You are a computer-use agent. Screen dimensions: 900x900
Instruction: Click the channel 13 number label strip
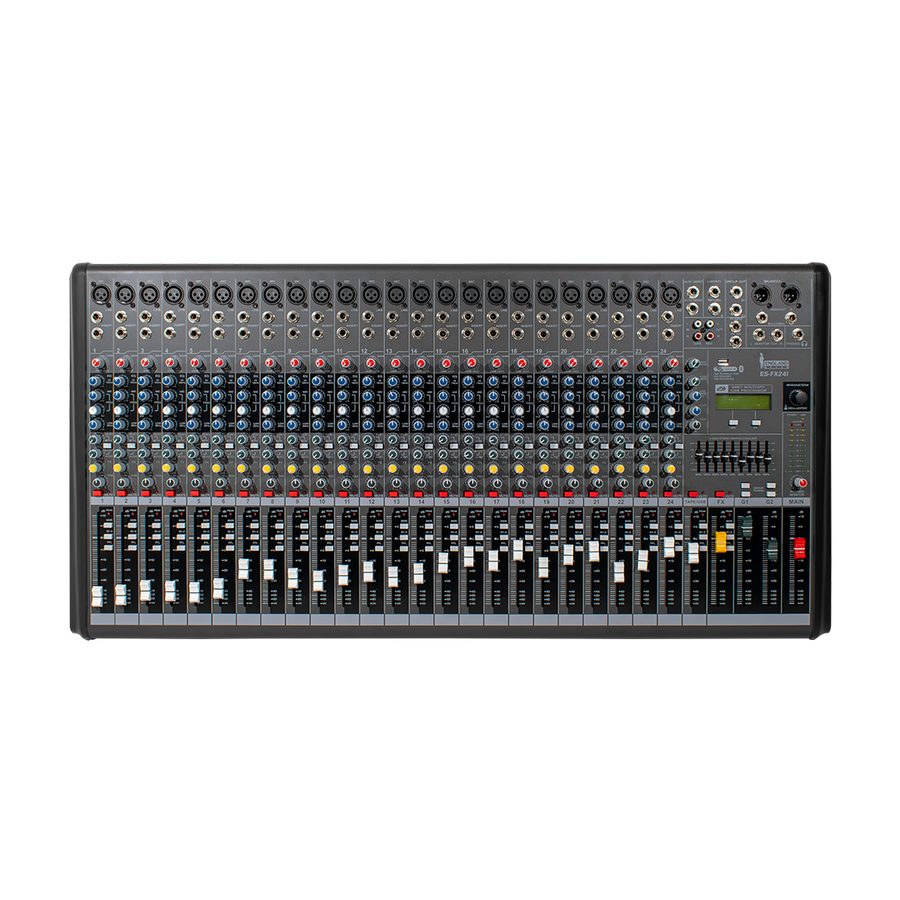(x=396, y=502)
